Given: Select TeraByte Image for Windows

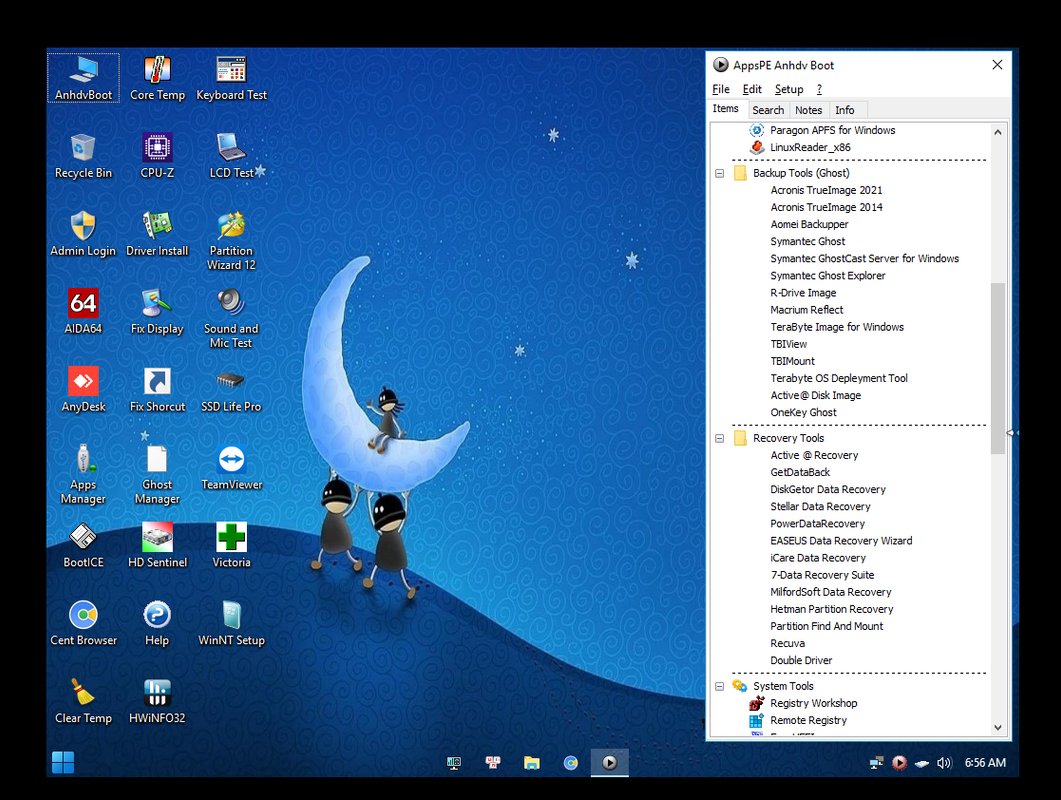Looking at the screenshot, I should coord(837,327).
